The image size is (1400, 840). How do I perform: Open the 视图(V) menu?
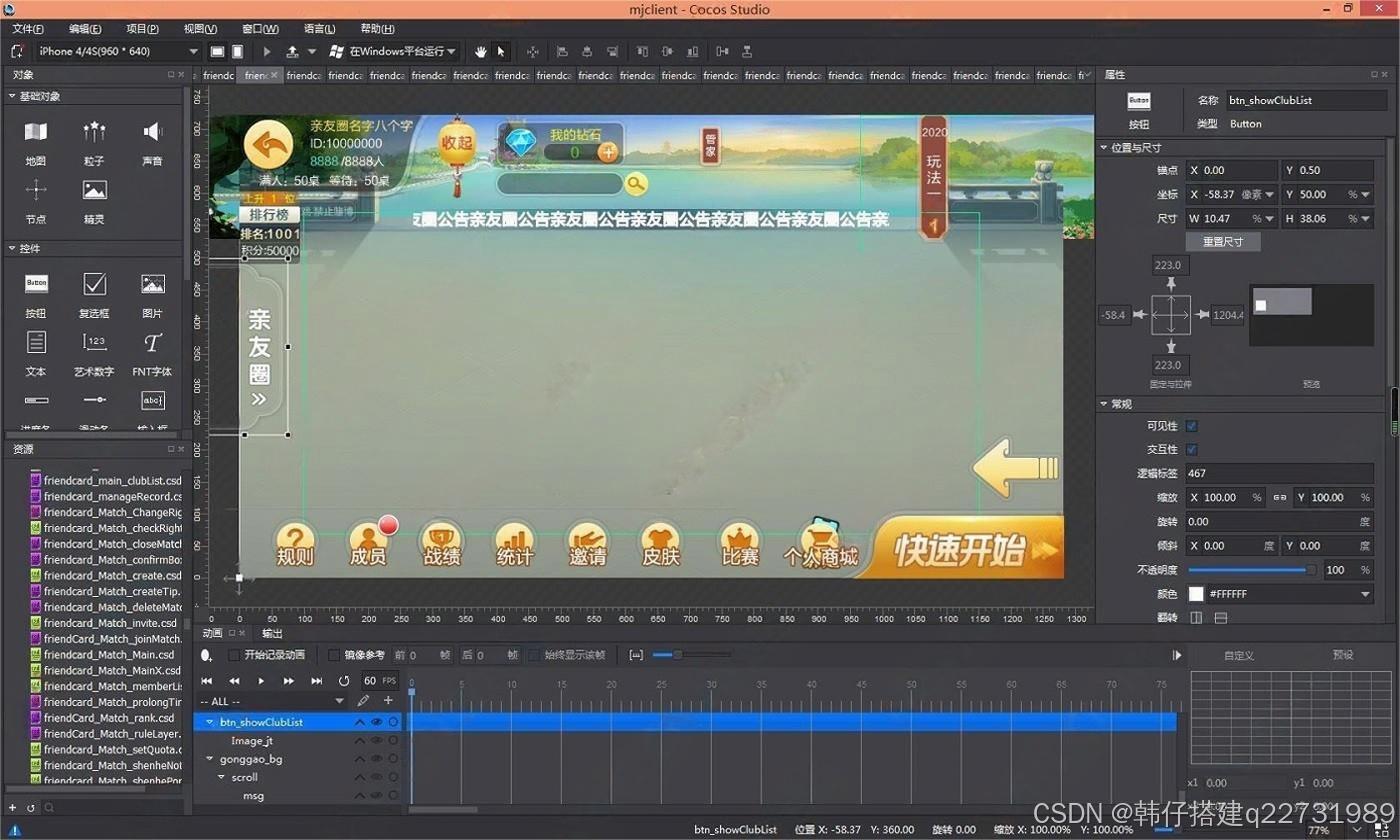pyautogui.click(x=200, y=29)
